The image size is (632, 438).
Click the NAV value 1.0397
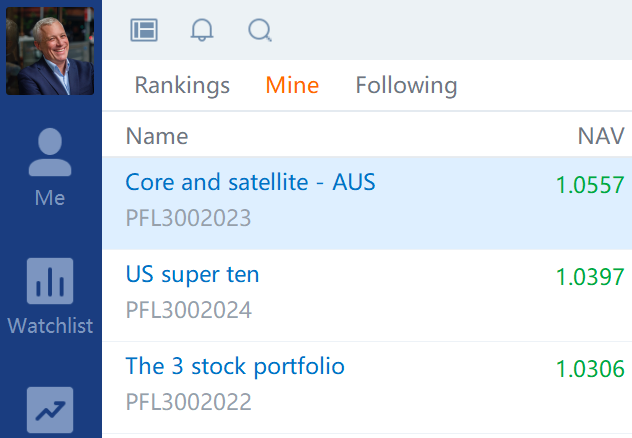590,277
